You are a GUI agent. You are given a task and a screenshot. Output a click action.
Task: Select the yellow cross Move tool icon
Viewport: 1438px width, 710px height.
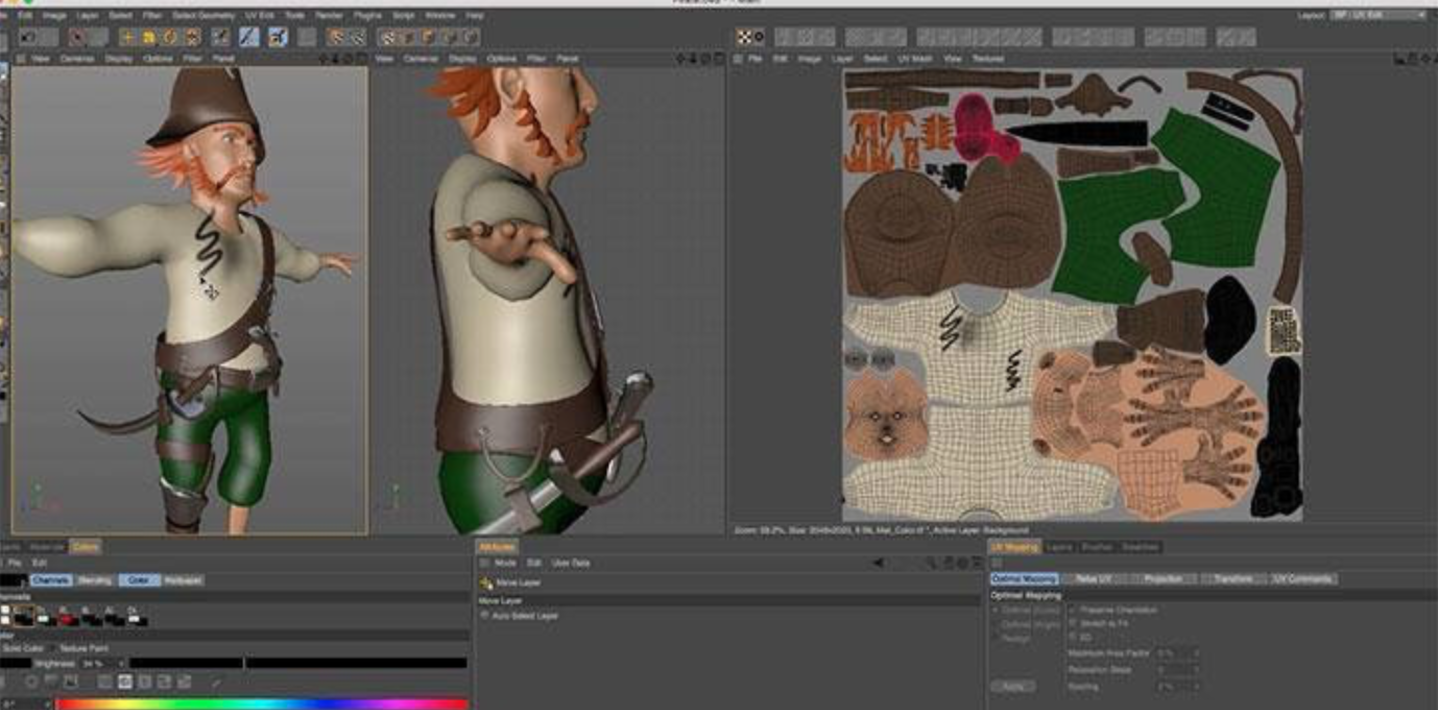(x=127, y=37)
